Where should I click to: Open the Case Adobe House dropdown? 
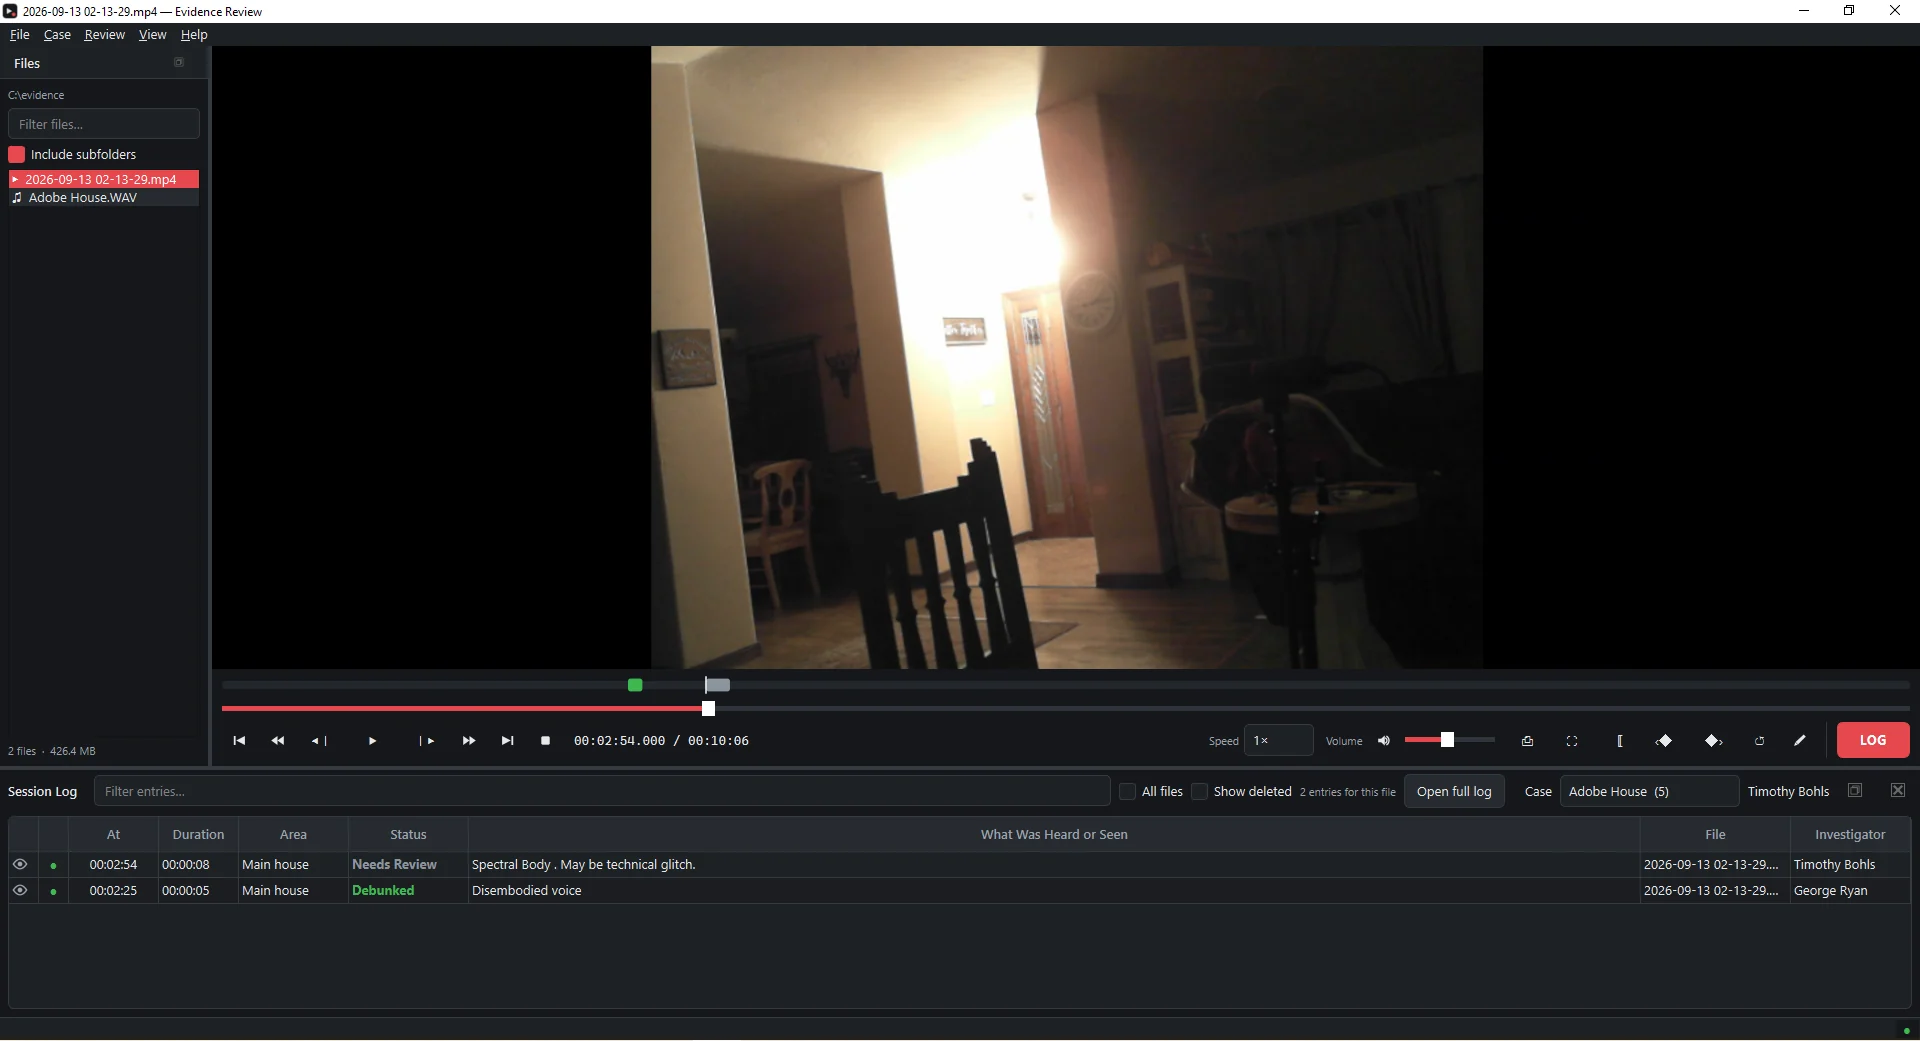click(x=1649, y=791)
